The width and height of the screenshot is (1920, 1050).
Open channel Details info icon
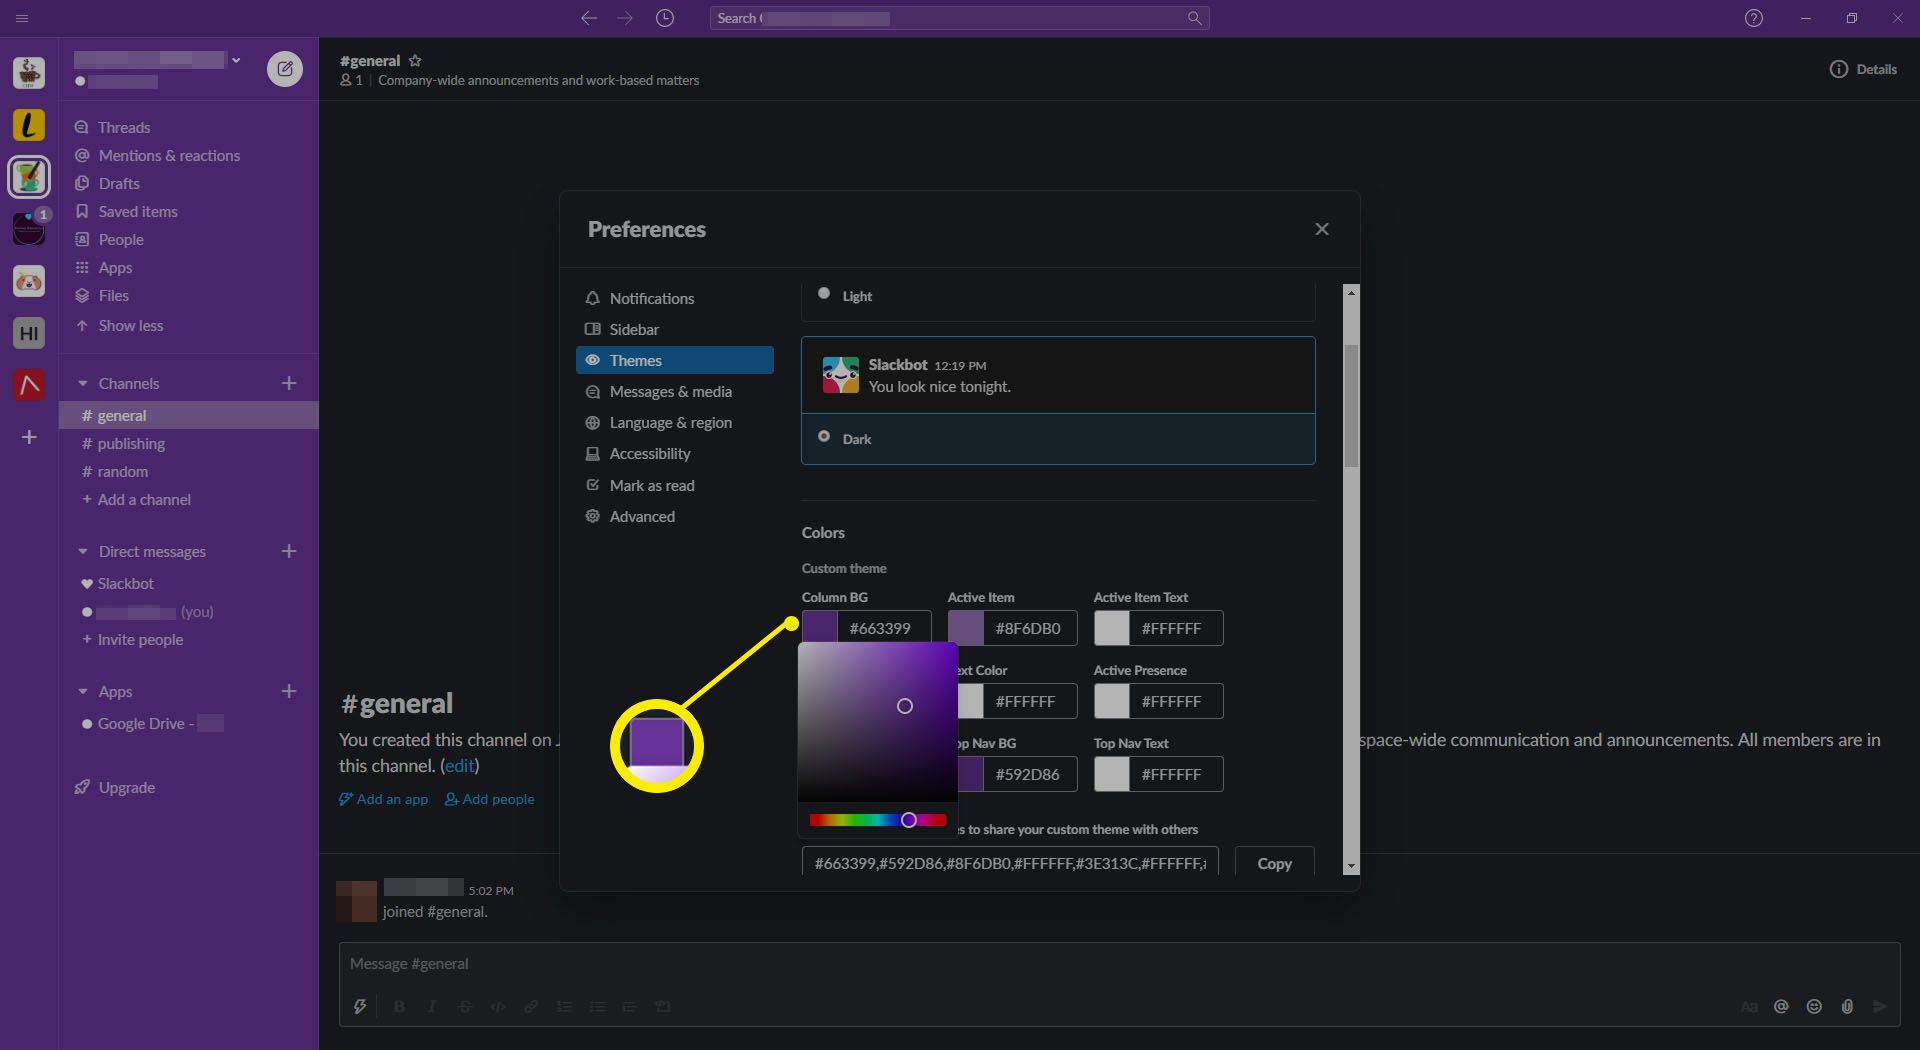(x=1838, y=69)
